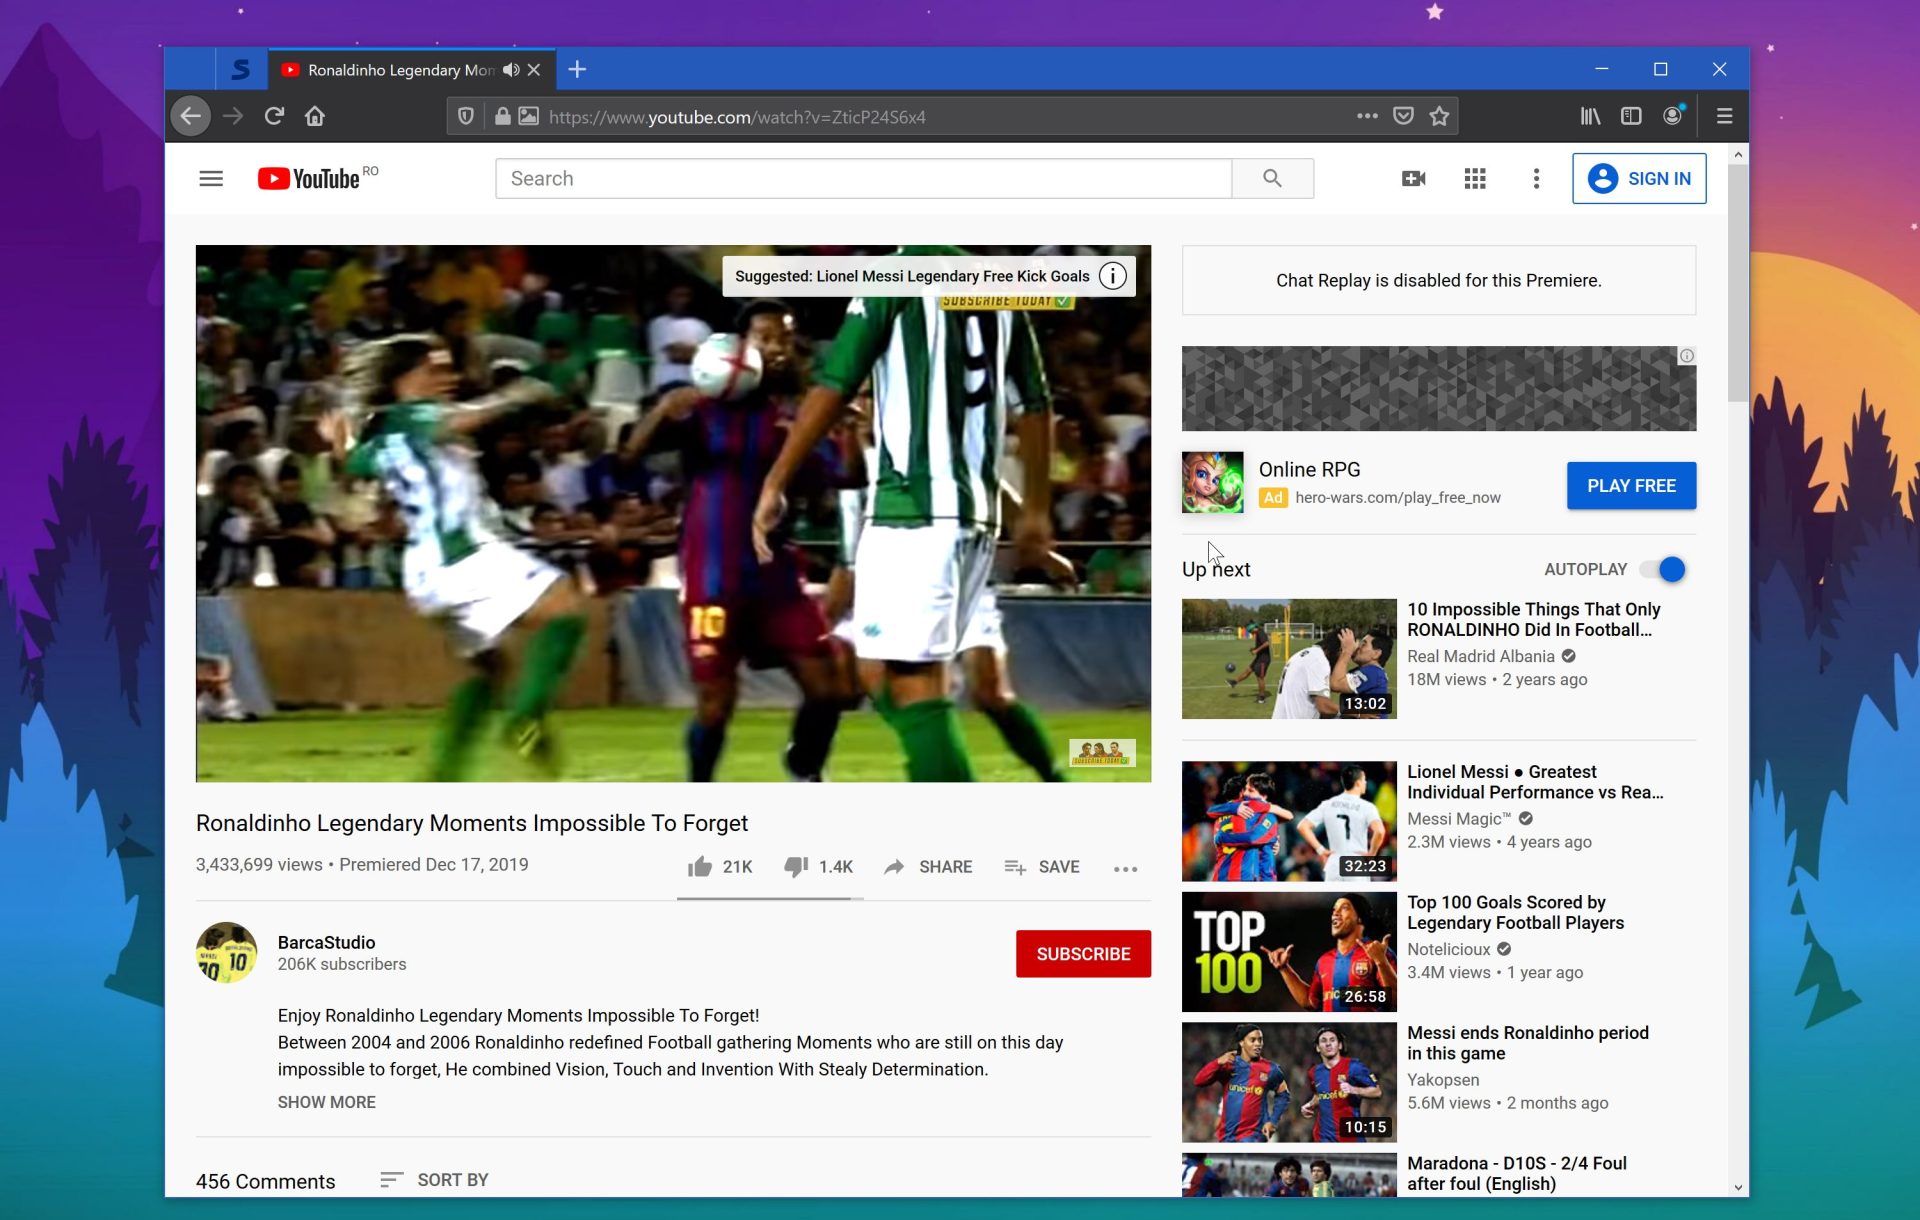Open YouTube settings three-dot menu
1920x1220 pixels.
(1536, 178)
